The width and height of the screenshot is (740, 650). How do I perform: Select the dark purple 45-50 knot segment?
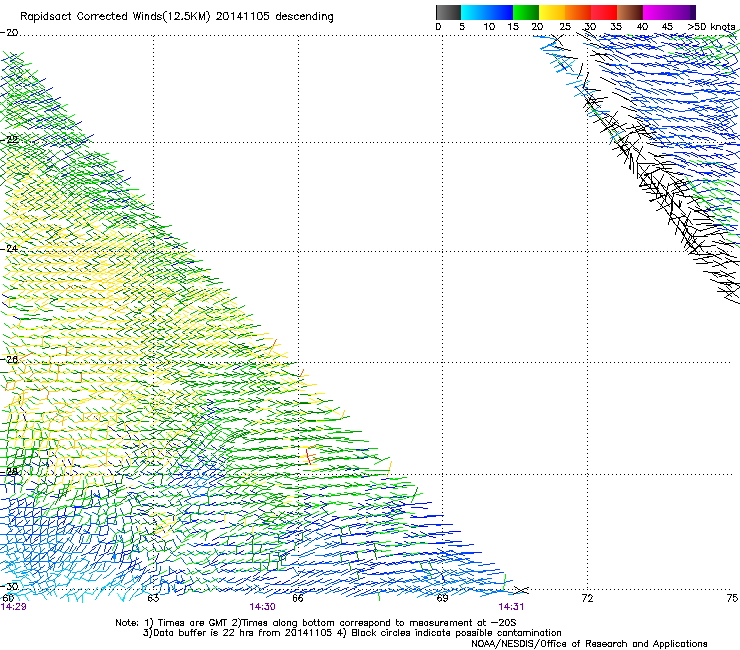[682, 12]
